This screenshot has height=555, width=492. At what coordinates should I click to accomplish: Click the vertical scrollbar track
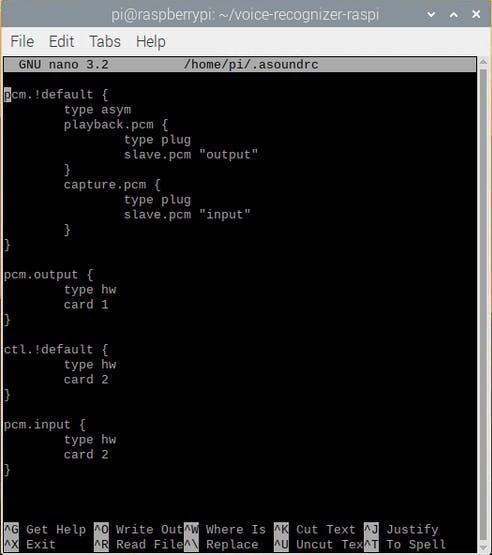[x=483, y=304]
